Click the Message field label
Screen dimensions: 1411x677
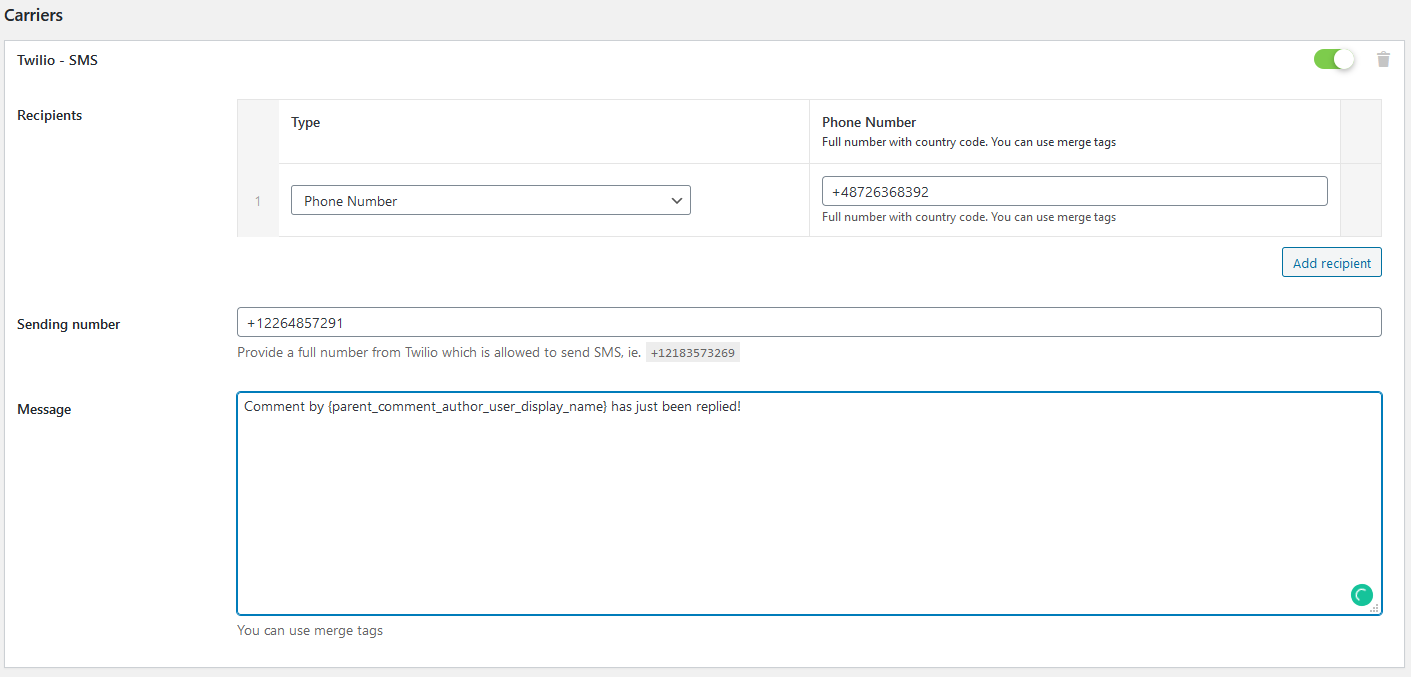pyautogui.click(x=44, y=409)
